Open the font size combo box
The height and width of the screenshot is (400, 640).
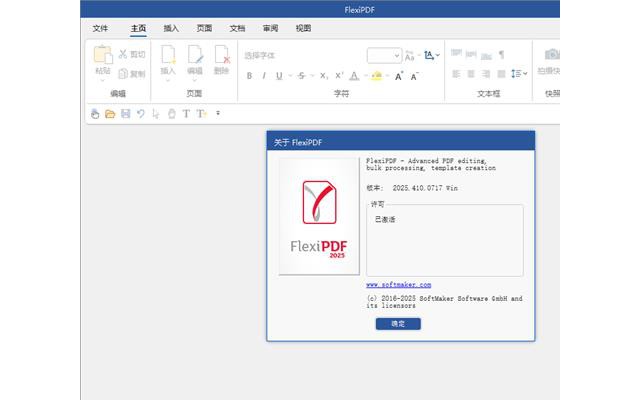384,56
